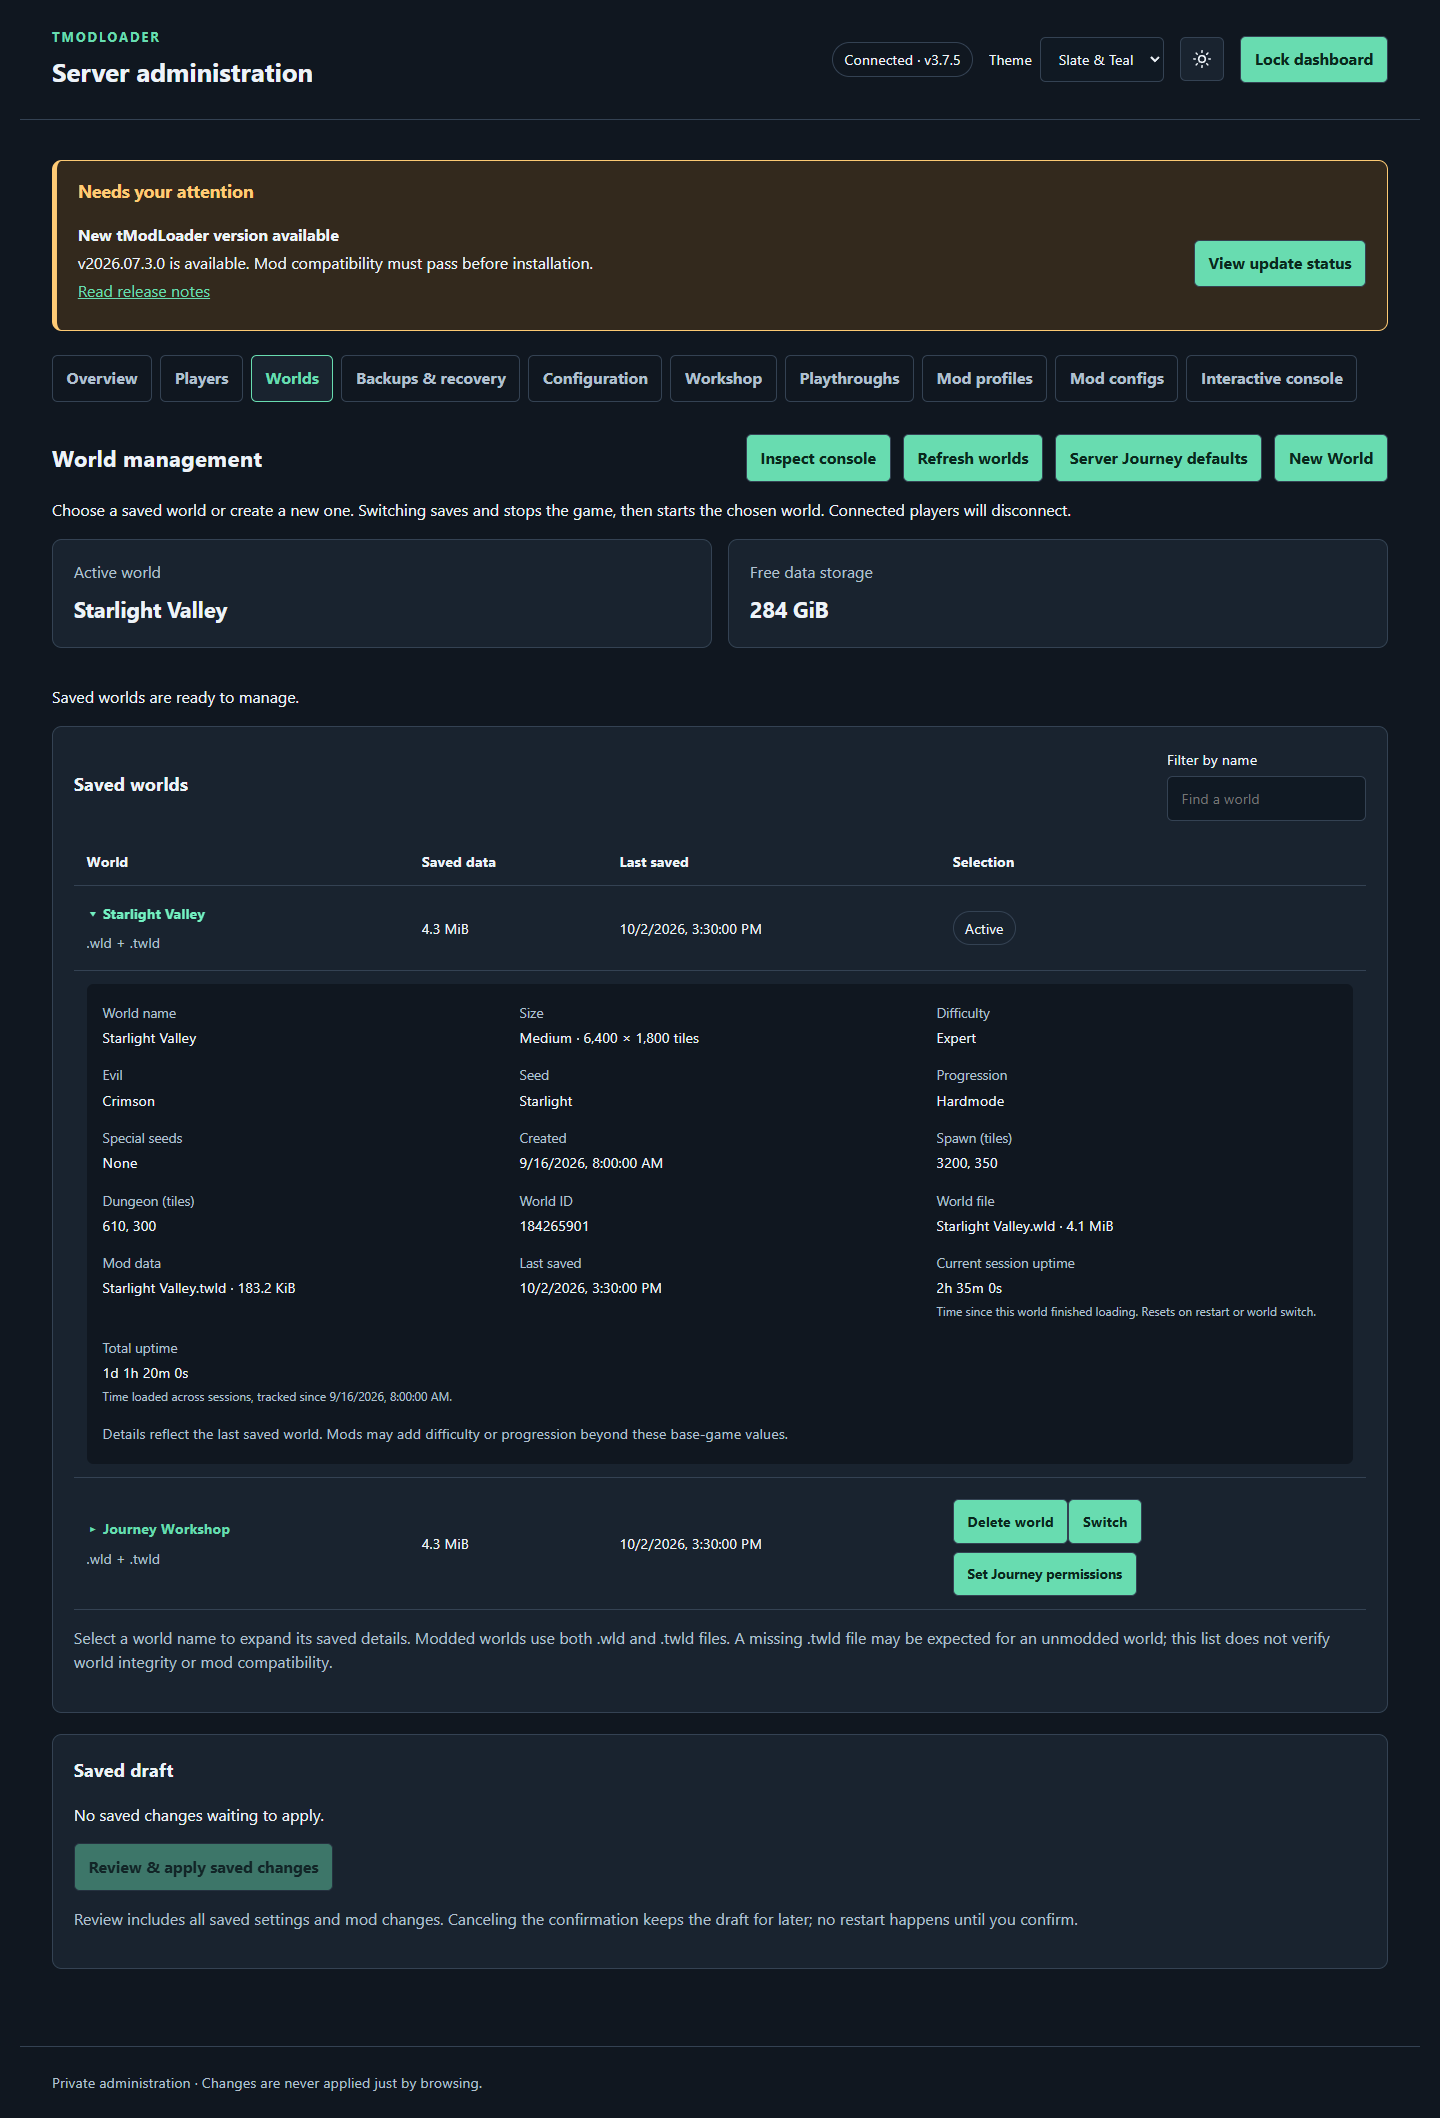
Task: Open the Overview tab
Action: coord(102,378)
